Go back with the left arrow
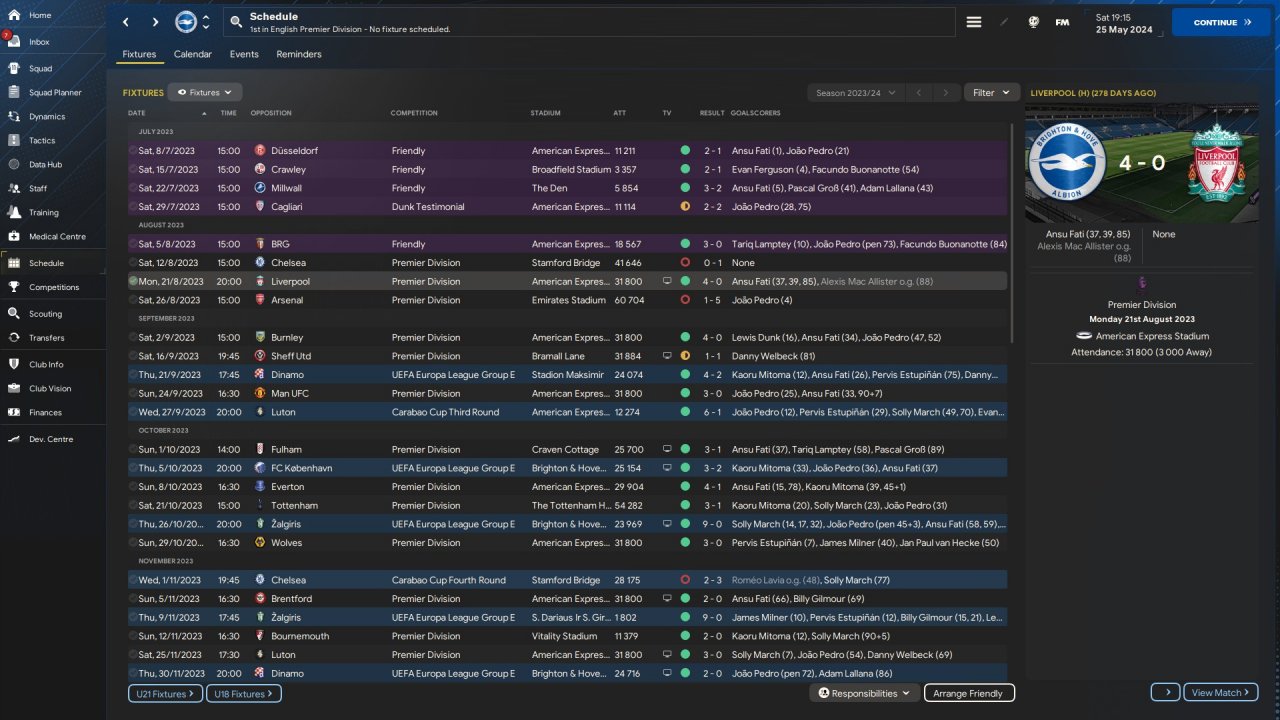This screenshot has width=1280, height=720. click(x=125, y=22)
